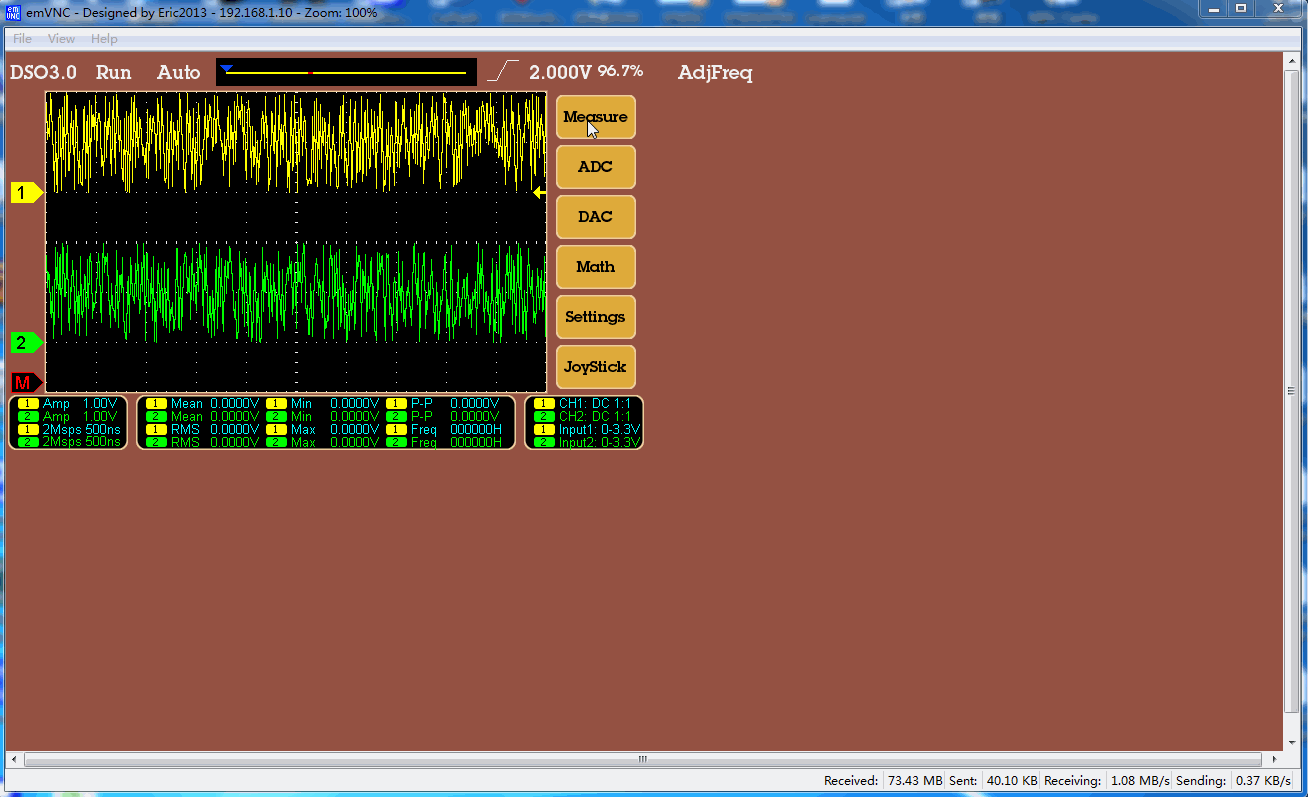The height and width of the screenshot is (797, 1308).
Task: Click the JoyStick button
Action: click(x=595, y=367)
